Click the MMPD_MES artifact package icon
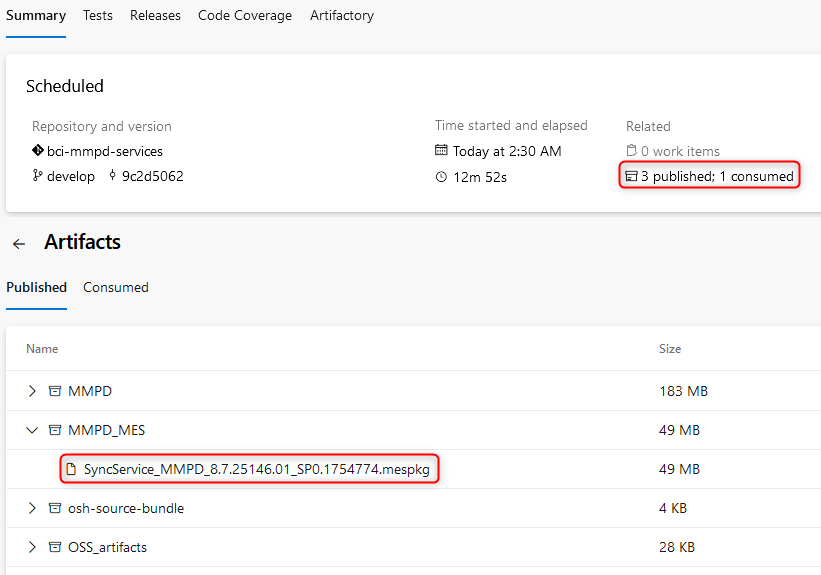 tap(55, 430)
